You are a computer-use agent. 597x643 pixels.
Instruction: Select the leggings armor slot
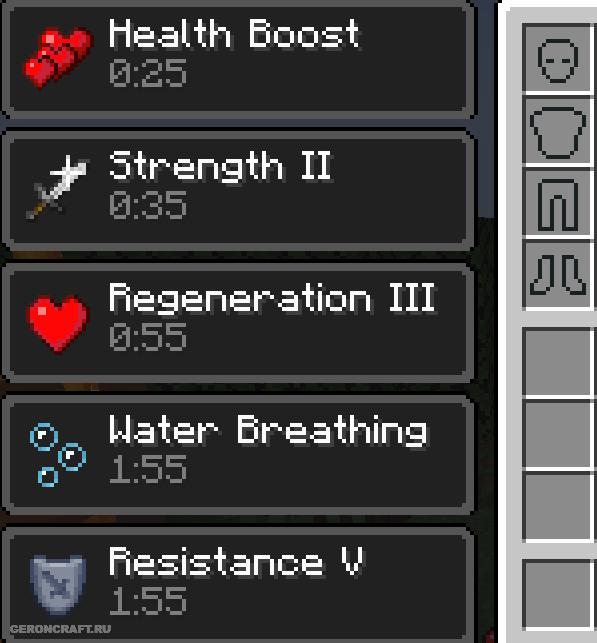tap(558, 204)
